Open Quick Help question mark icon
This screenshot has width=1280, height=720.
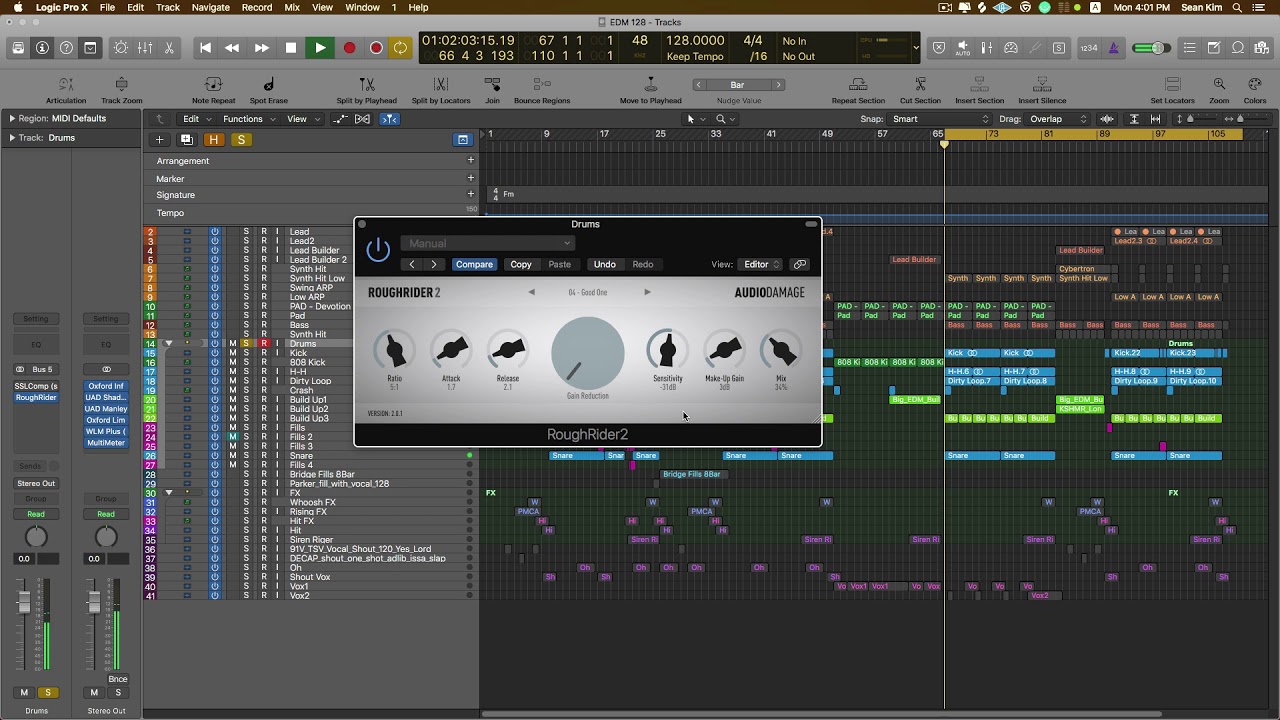tap(66, 48)
